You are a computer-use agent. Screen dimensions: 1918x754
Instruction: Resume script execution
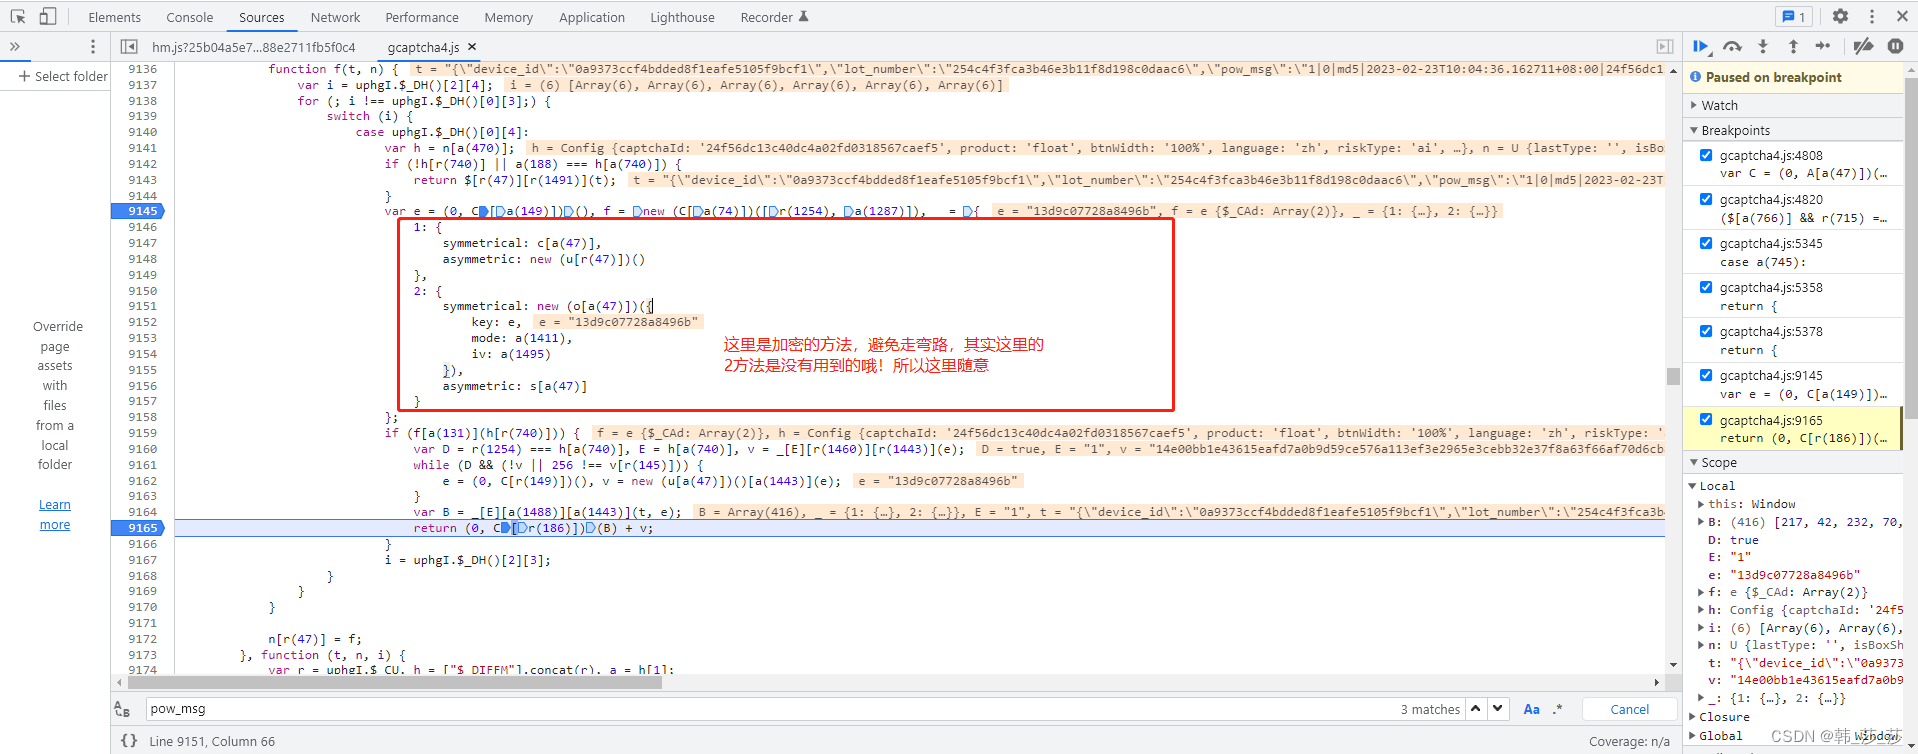click(x=1700, y=46)
